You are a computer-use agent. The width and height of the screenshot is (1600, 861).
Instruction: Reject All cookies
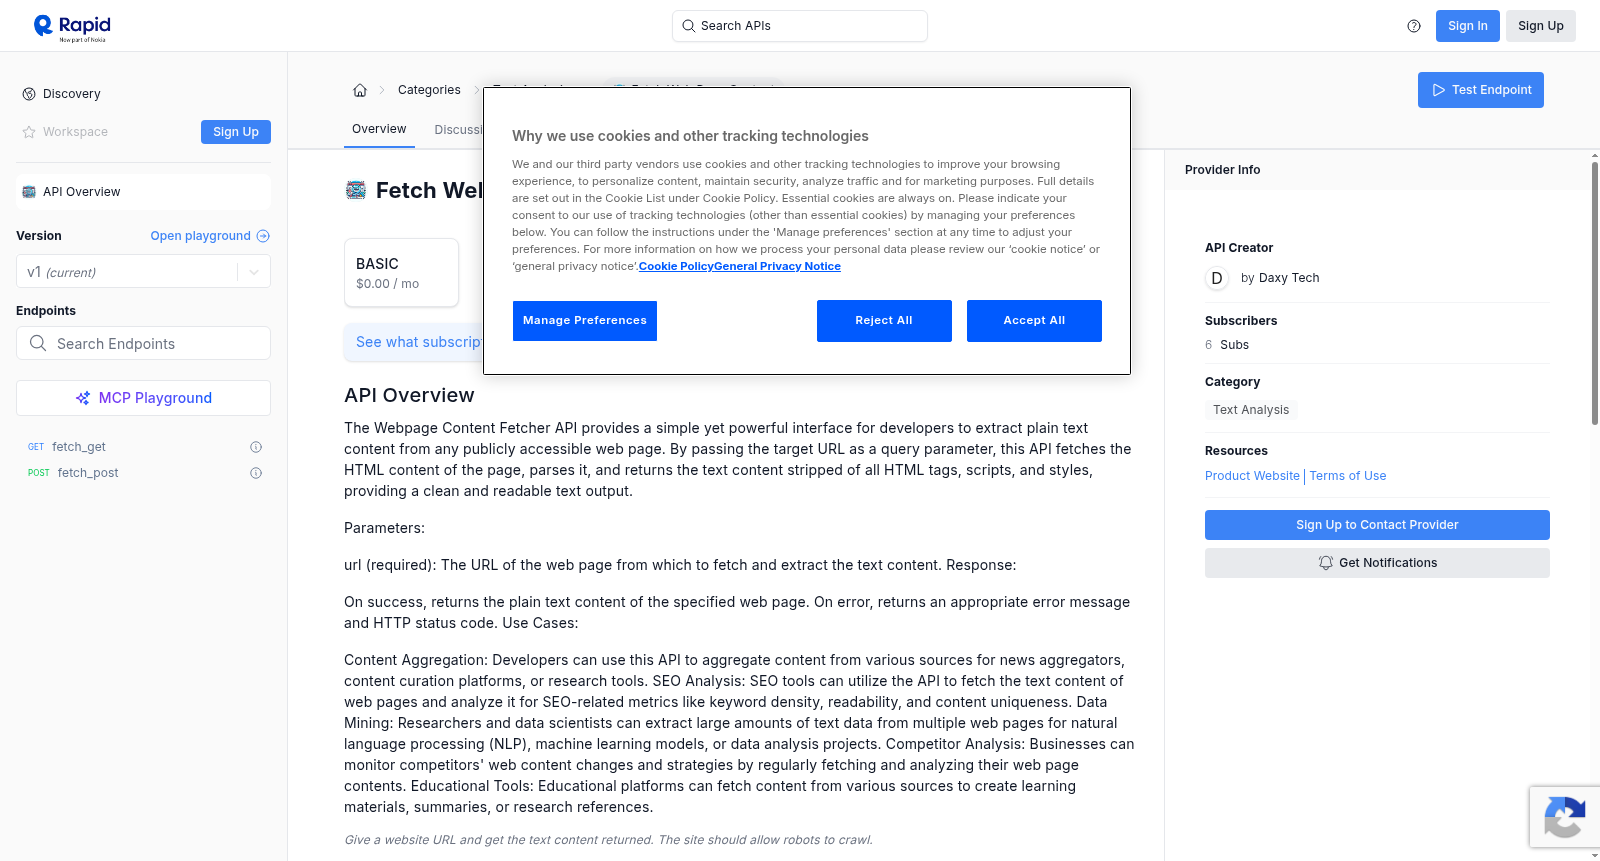[x=884, y=321]
